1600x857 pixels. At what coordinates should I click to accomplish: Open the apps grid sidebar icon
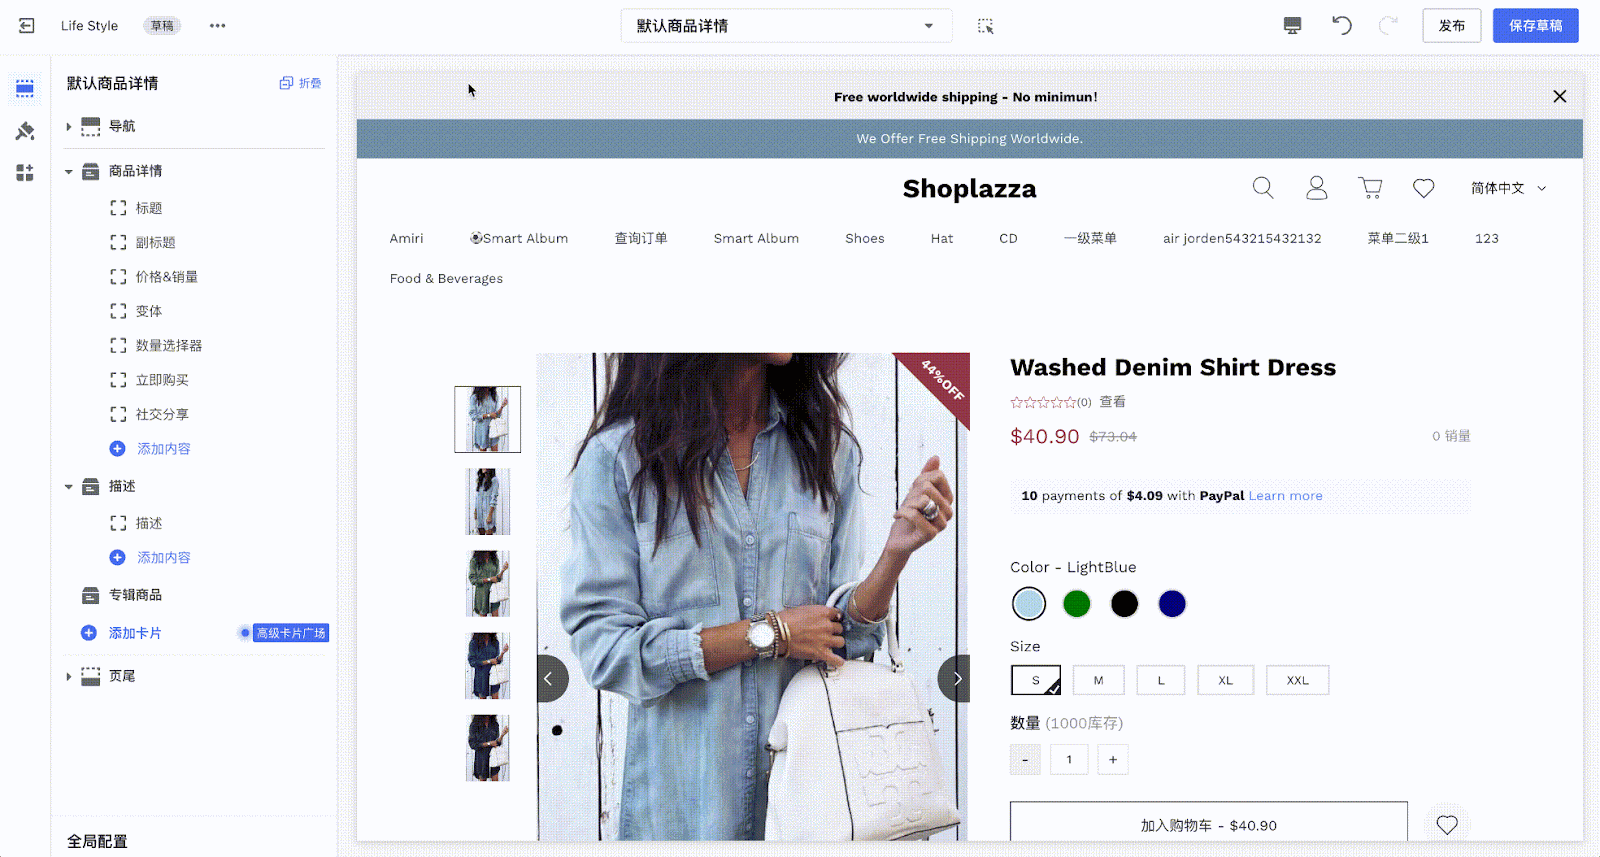click(25, 173)
